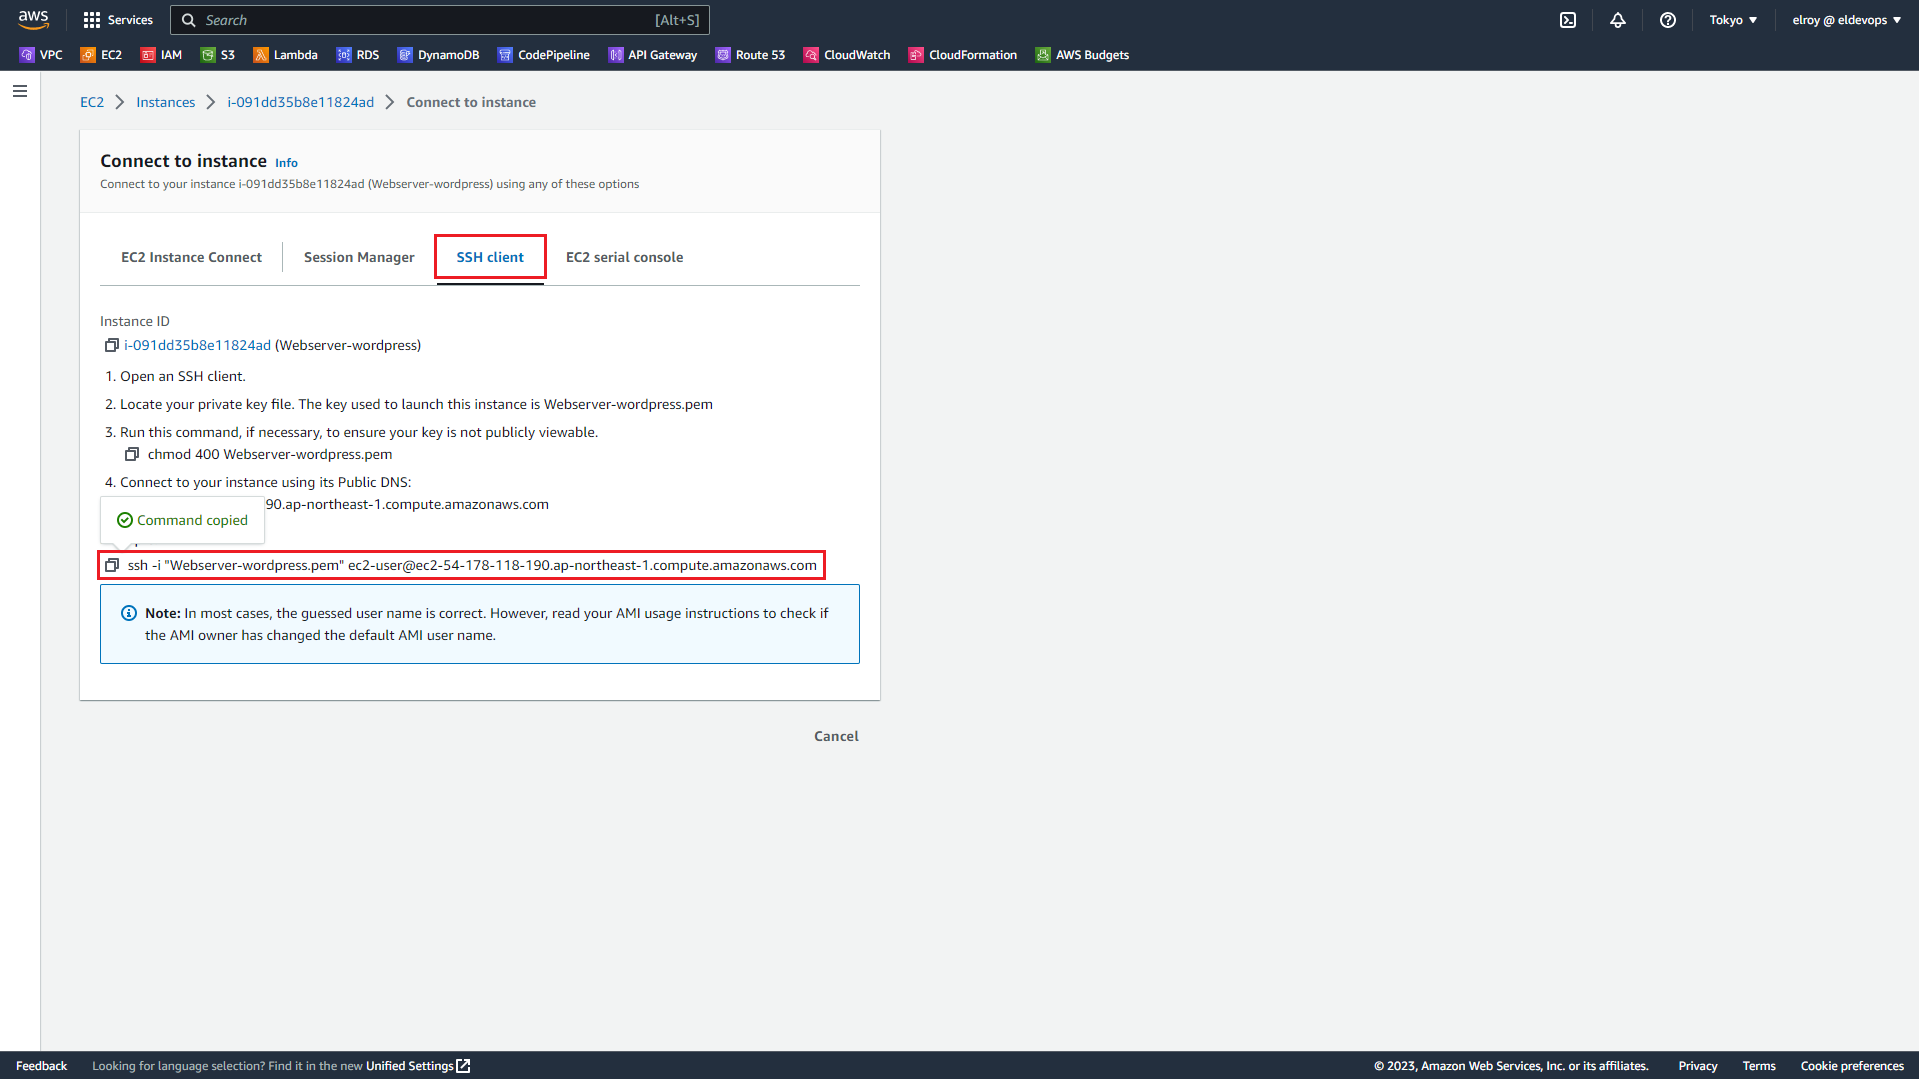Switch to Session Manager tab

(x=359, y=257)
